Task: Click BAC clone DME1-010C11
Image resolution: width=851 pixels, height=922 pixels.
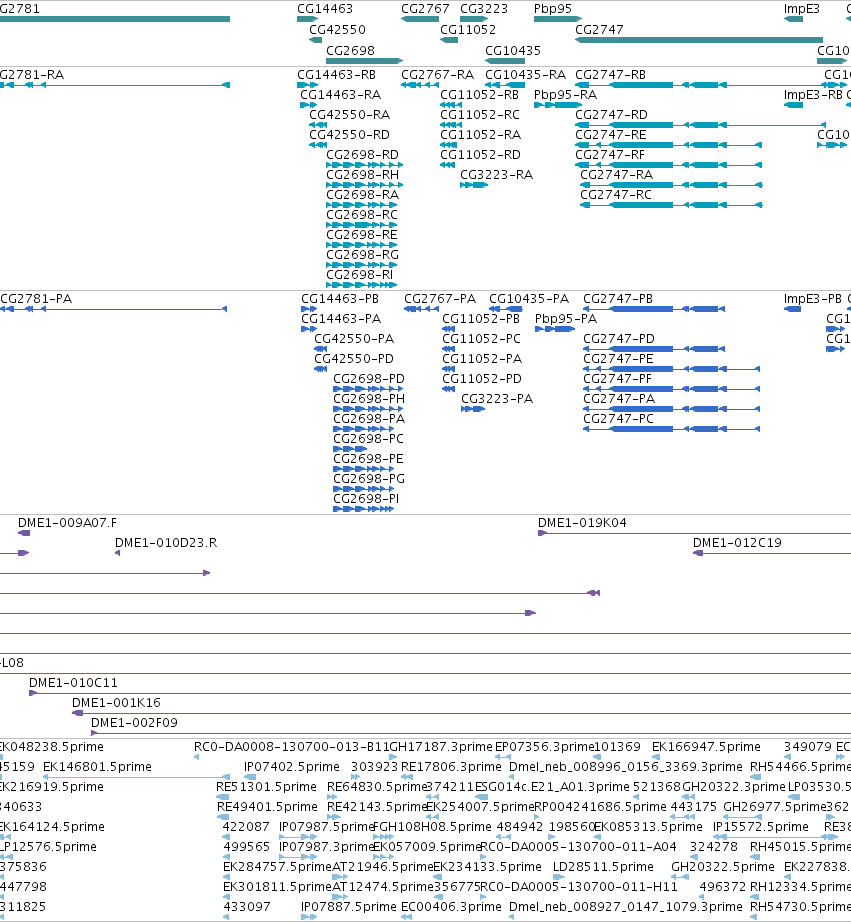Action: (x=73, y=683)
